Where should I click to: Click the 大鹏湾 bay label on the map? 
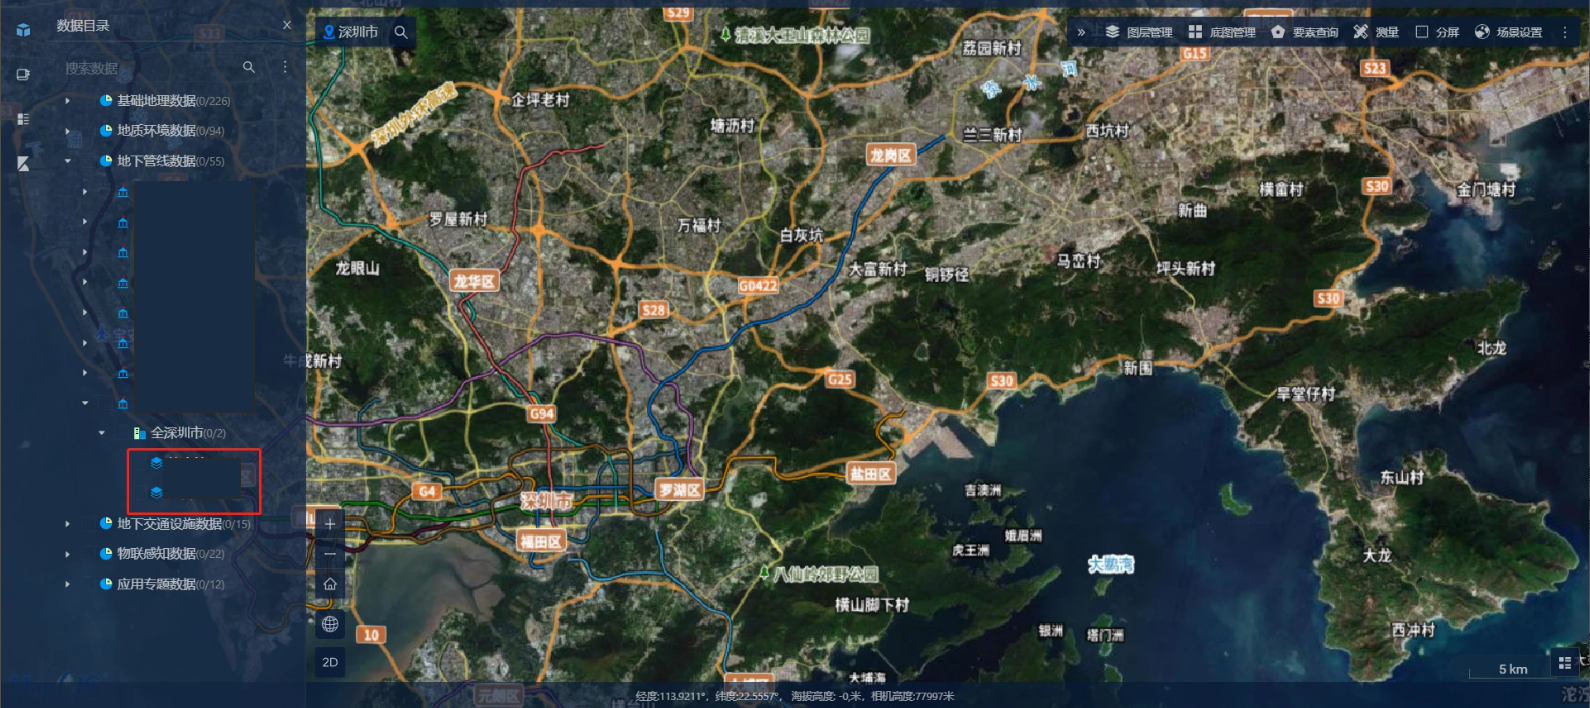(1111, 565)
